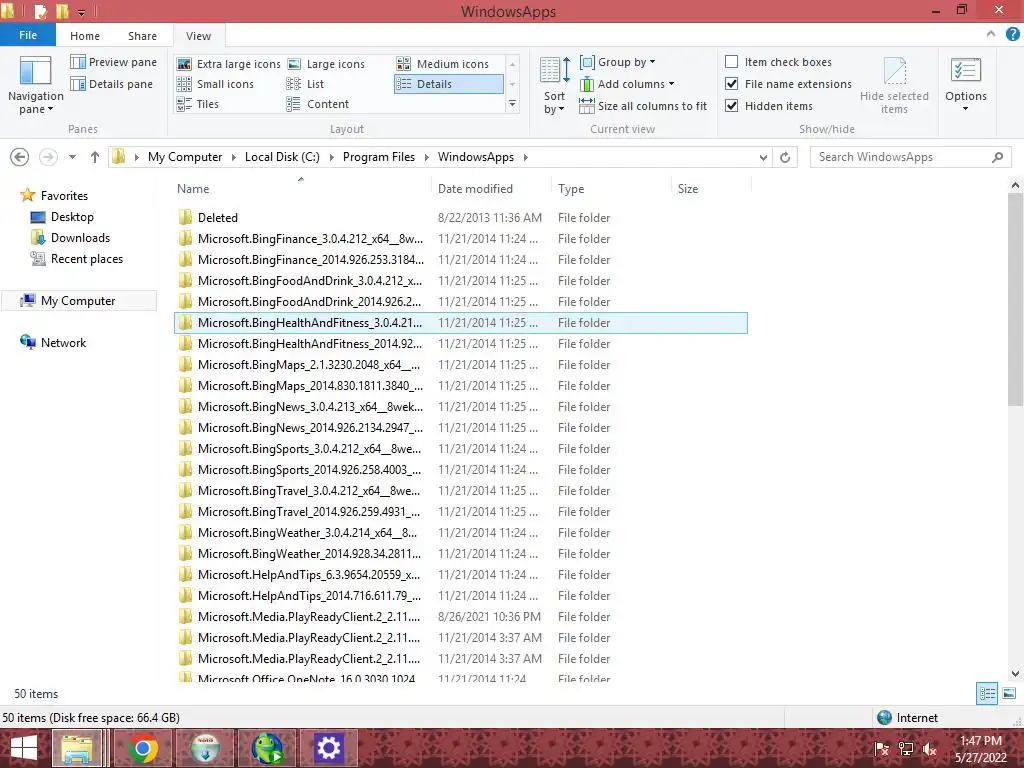This screenshot has height=768, width=1024.
Task: Toggle the Details pane
Action: coord(112,84)
